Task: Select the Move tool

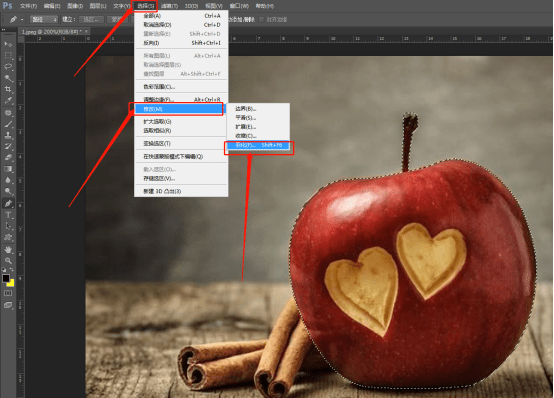Action: (8, 44)
